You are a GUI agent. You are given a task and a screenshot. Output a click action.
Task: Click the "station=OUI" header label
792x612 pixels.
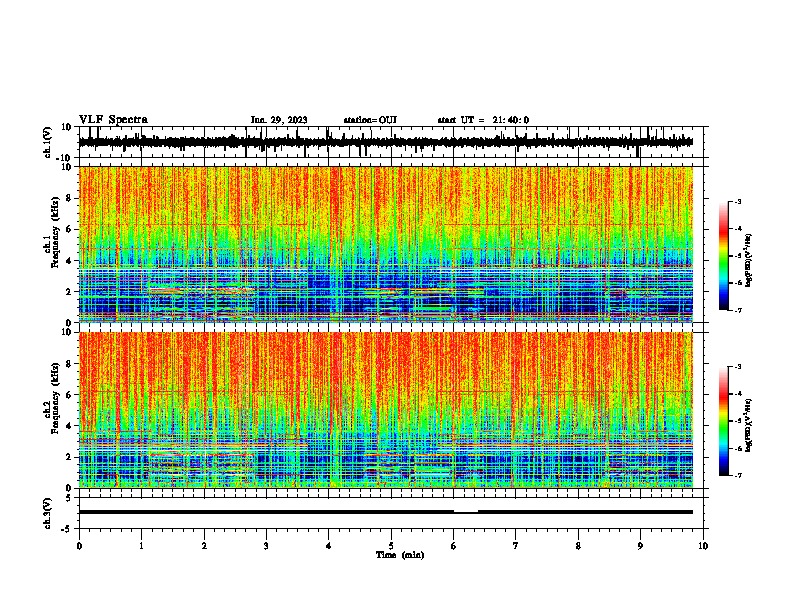tap(370, 120)
